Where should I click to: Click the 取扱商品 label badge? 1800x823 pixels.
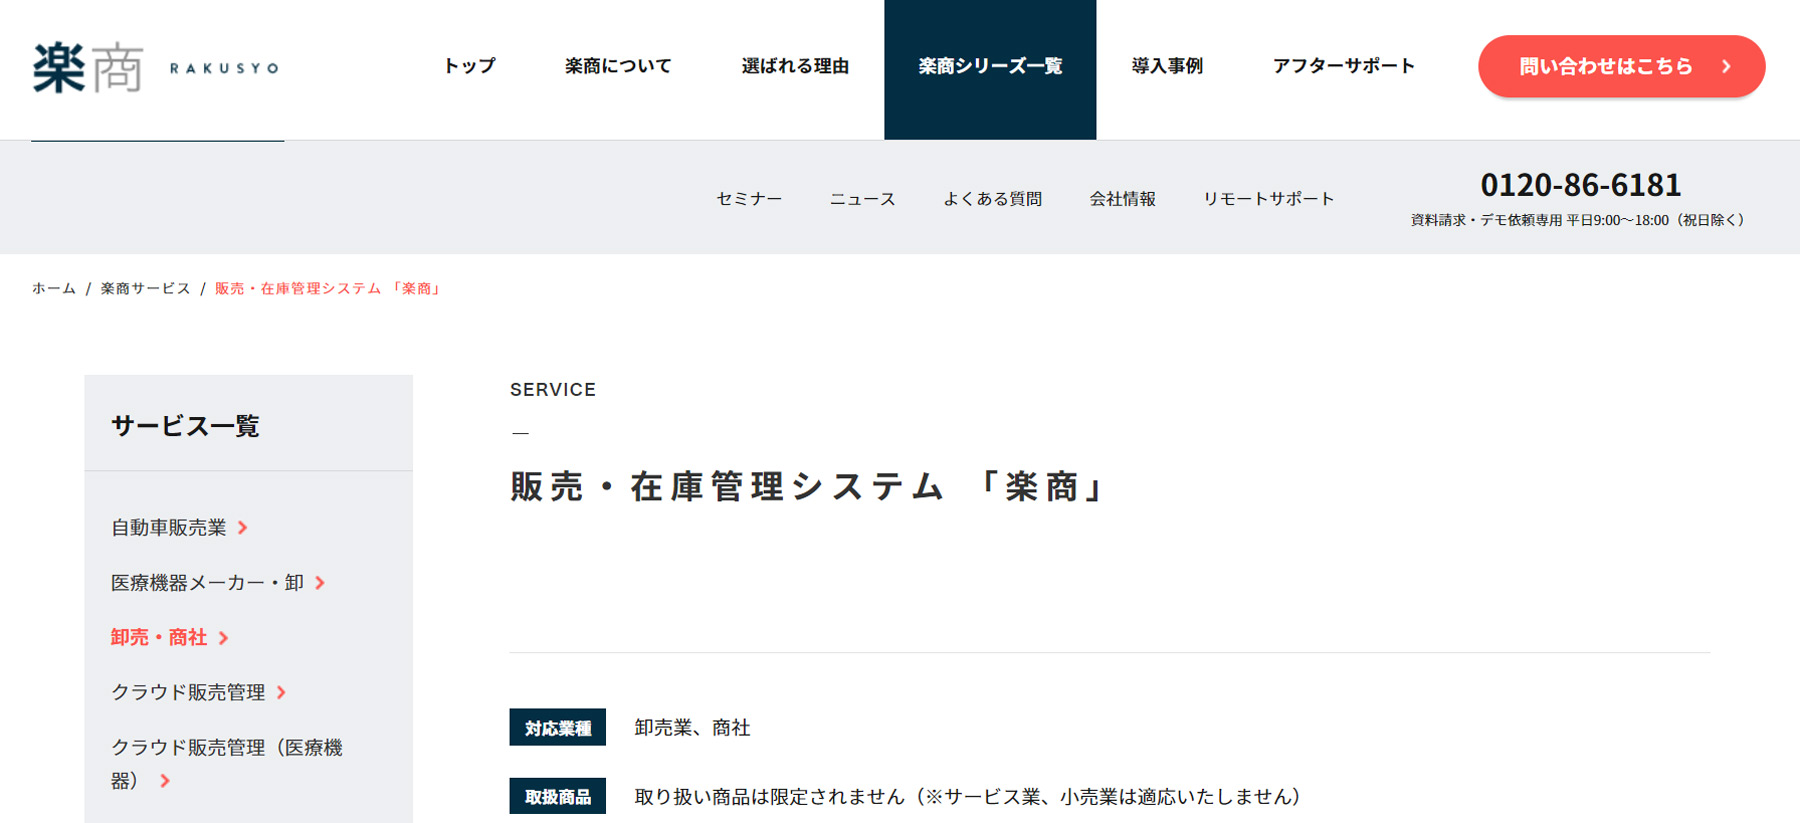[557, 796]
